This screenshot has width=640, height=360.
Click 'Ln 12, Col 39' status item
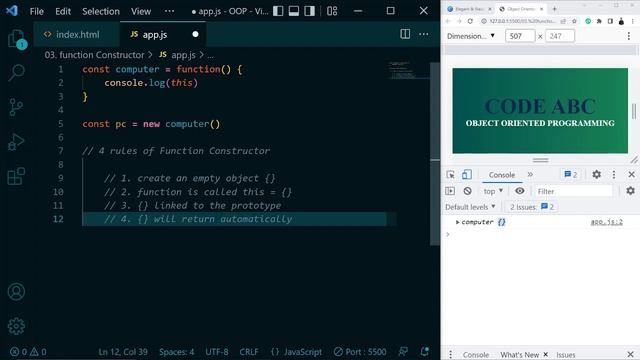(x=123, y=351)
